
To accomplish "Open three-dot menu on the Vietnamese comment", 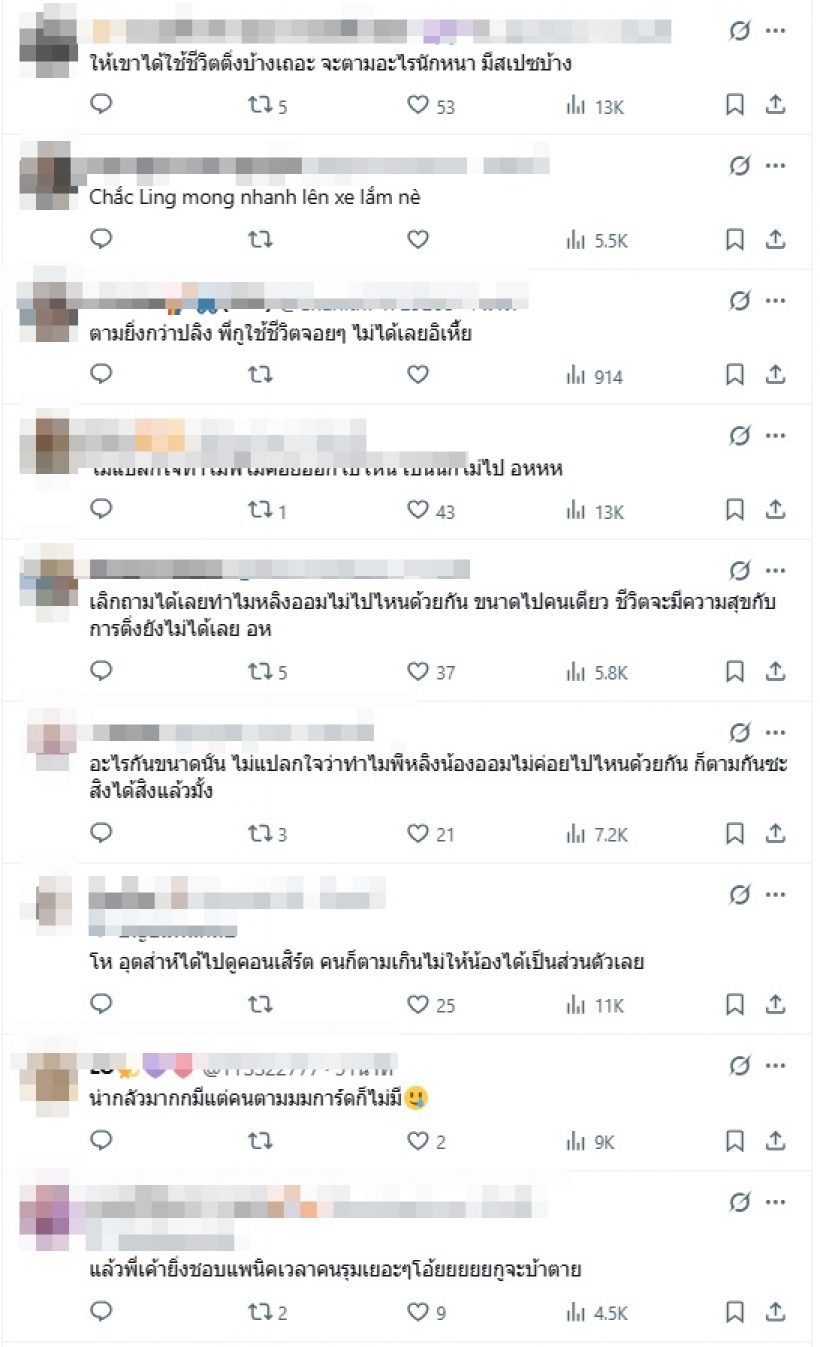I will [776, 166].
